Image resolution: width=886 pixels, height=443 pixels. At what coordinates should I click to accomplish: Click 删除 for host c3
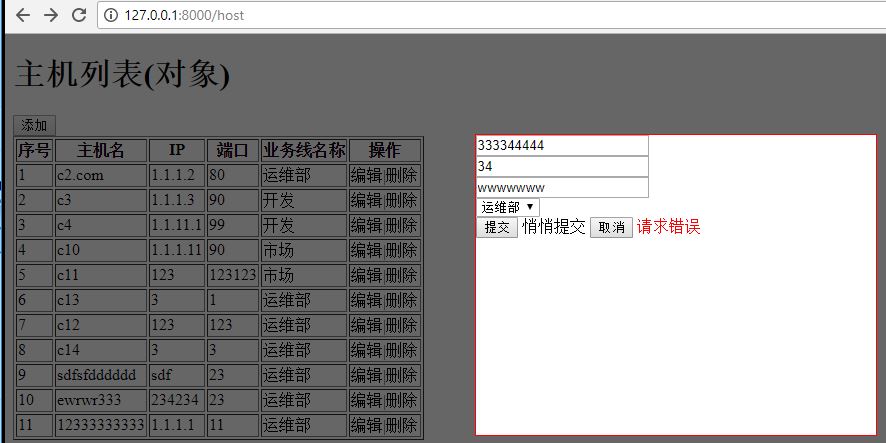[x=401, y=200]
